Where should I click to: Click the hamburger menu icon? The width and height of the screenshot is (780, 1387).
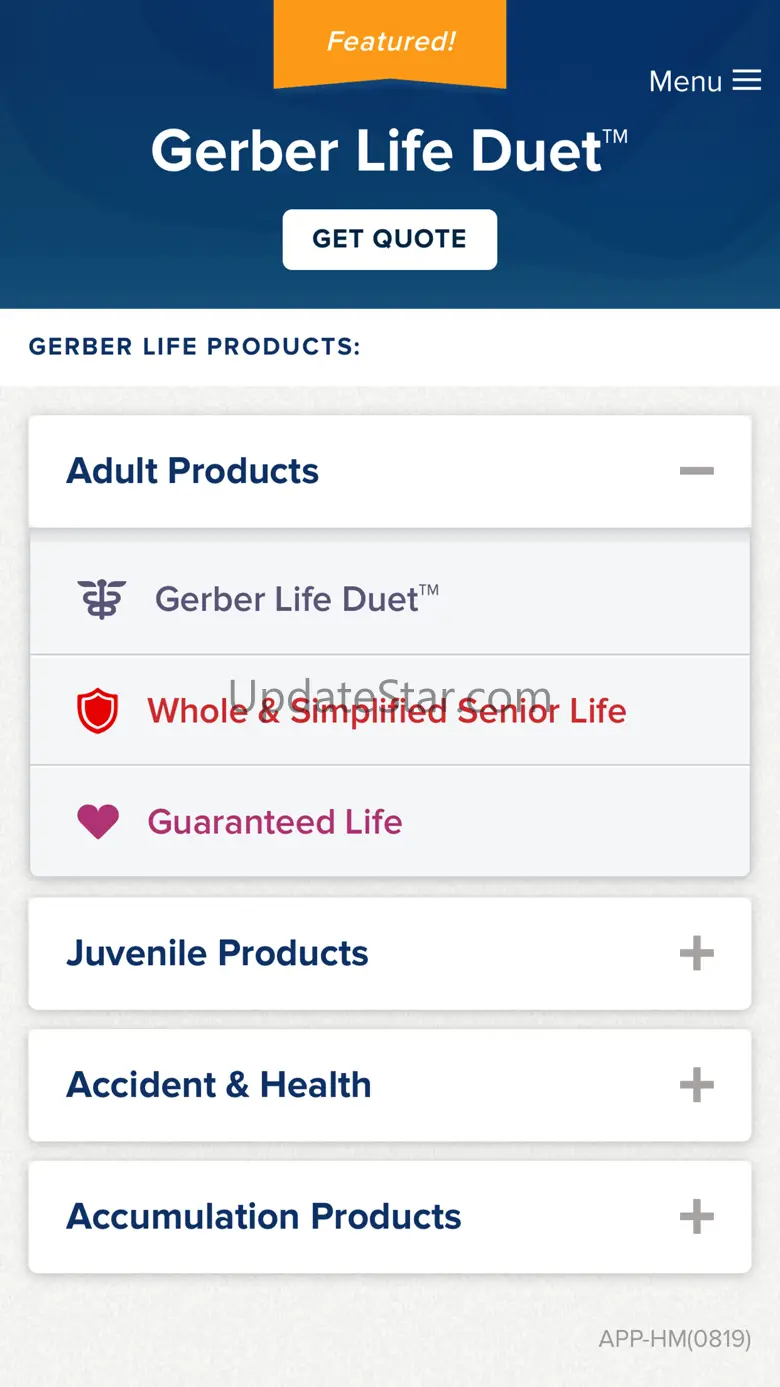tap(747, 81)
